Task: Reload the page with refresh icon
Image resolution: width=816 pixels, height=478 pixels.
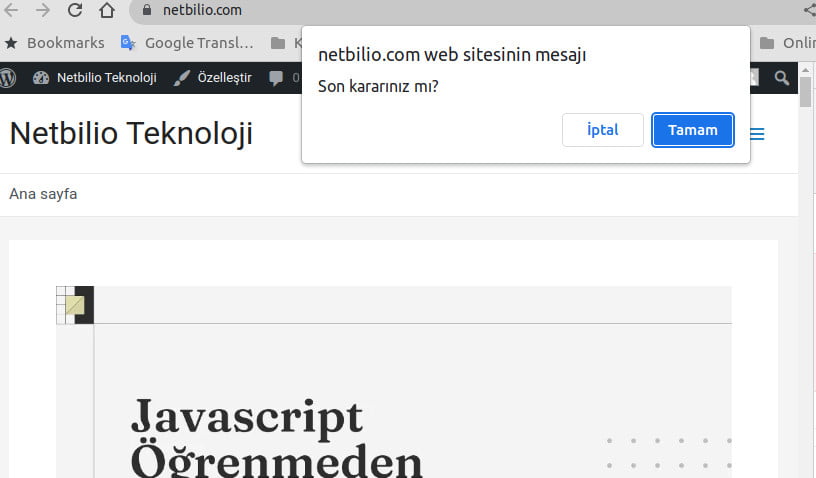Action: coord(75,10)
